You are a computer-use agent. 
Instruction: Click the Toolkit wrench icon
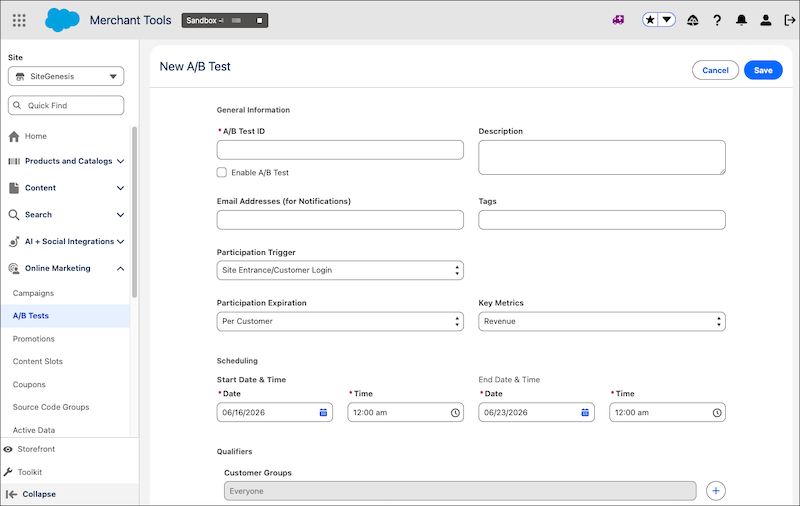tap(8, 472)
